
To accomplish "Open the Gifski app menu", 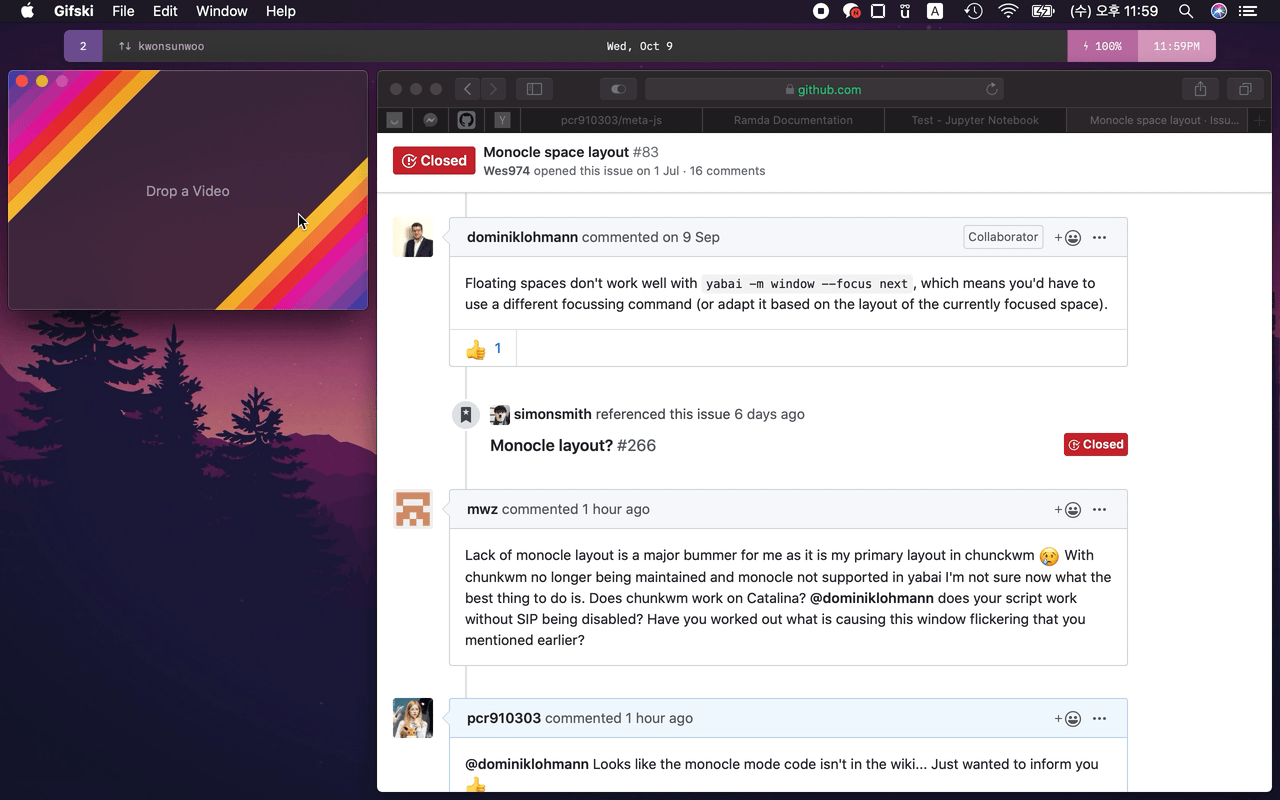I will tap(72, 11).
